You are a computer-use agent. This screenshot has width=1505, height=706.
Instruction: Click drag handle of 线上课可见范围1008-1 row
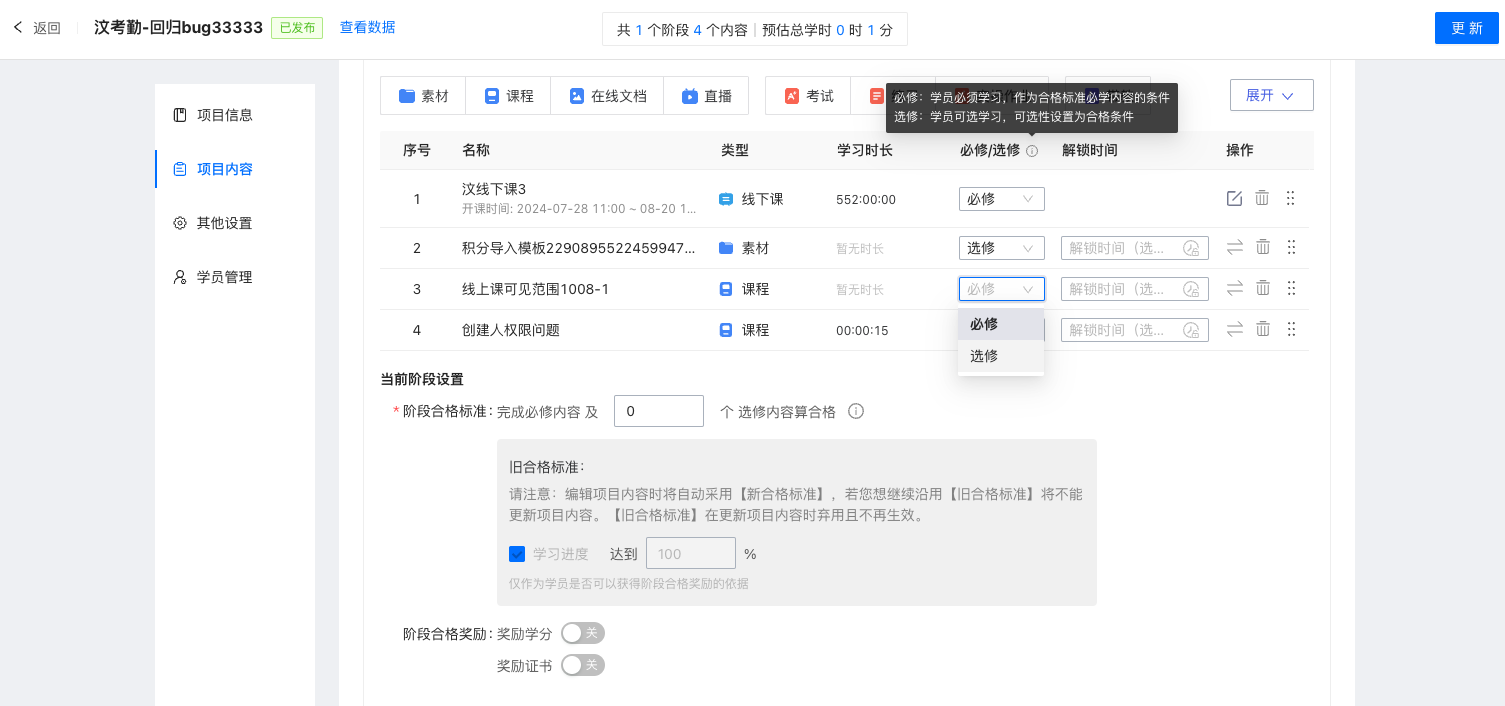[x=1291, y=288]
